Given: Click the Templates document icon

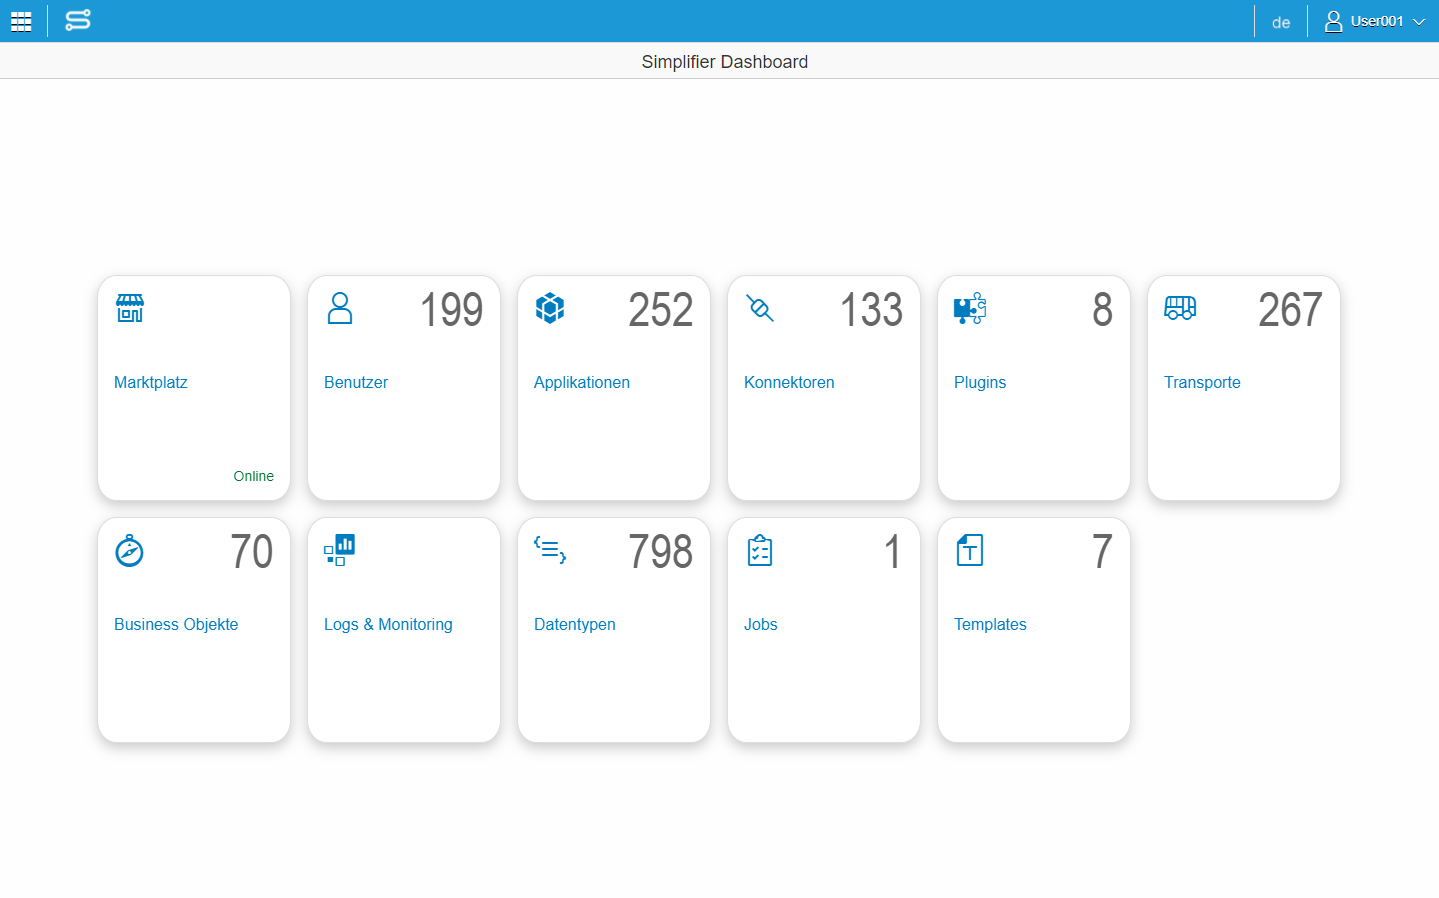Looking at the screenshot, I should (970, 550).
